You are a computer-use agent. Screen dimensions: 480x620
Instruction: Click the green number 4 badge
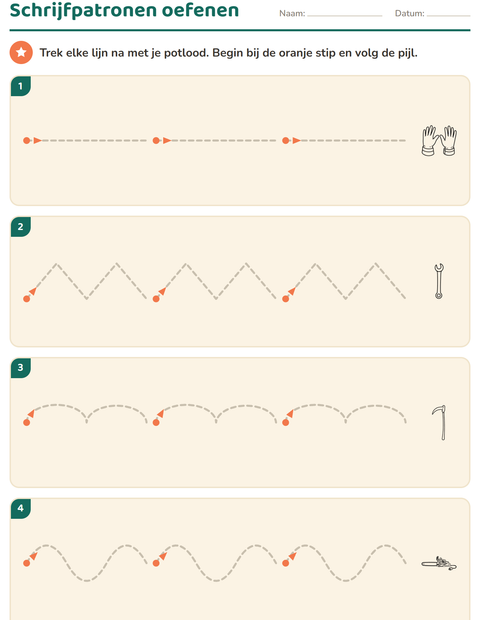(21, 508)
